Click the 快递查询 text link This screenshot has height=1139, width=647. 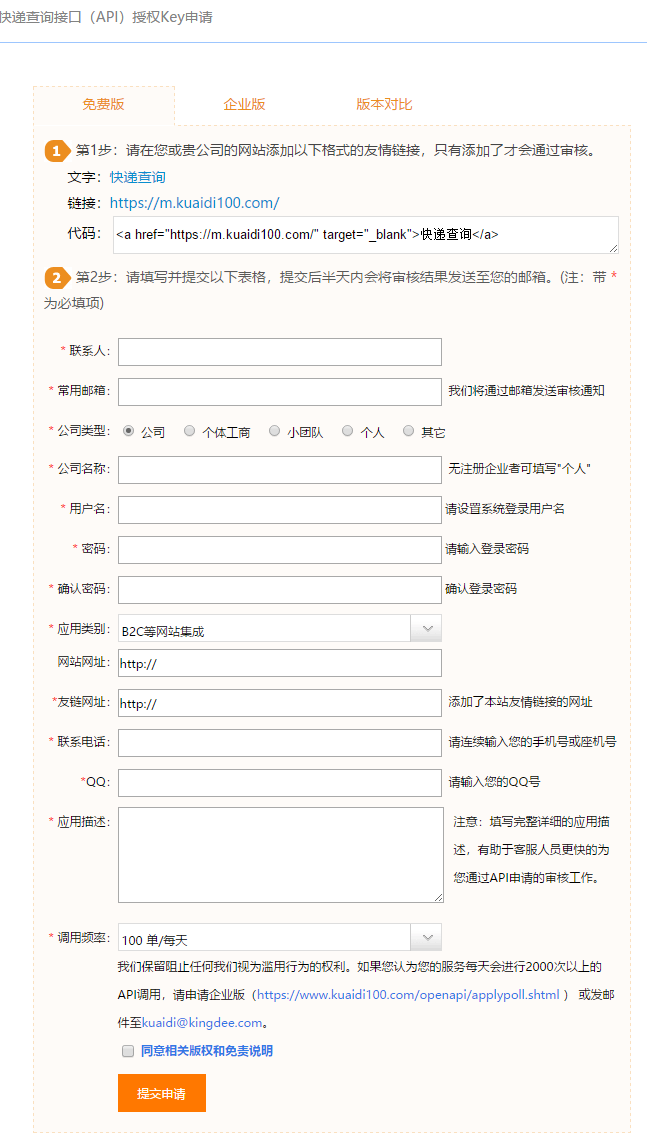pos(137,177)
